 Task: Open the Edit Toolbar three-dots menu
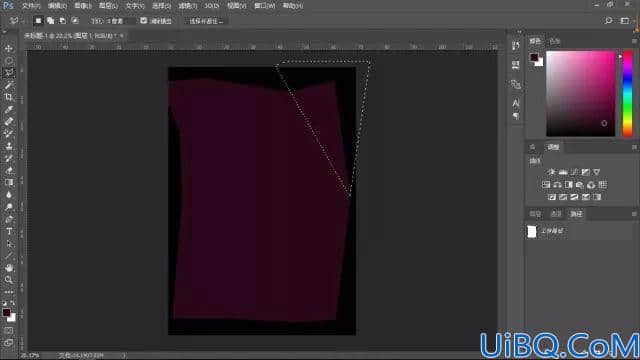(x=9, y=292)
